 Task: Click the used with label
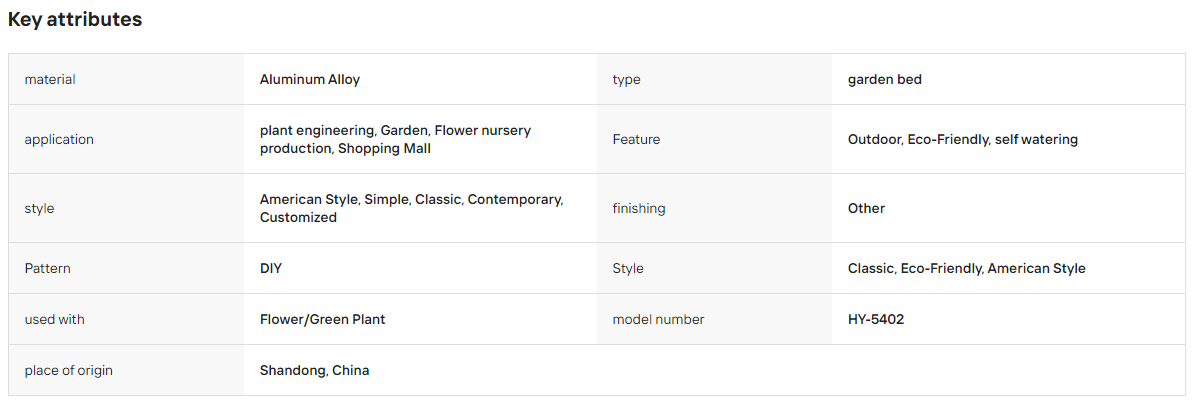[54, 319]
